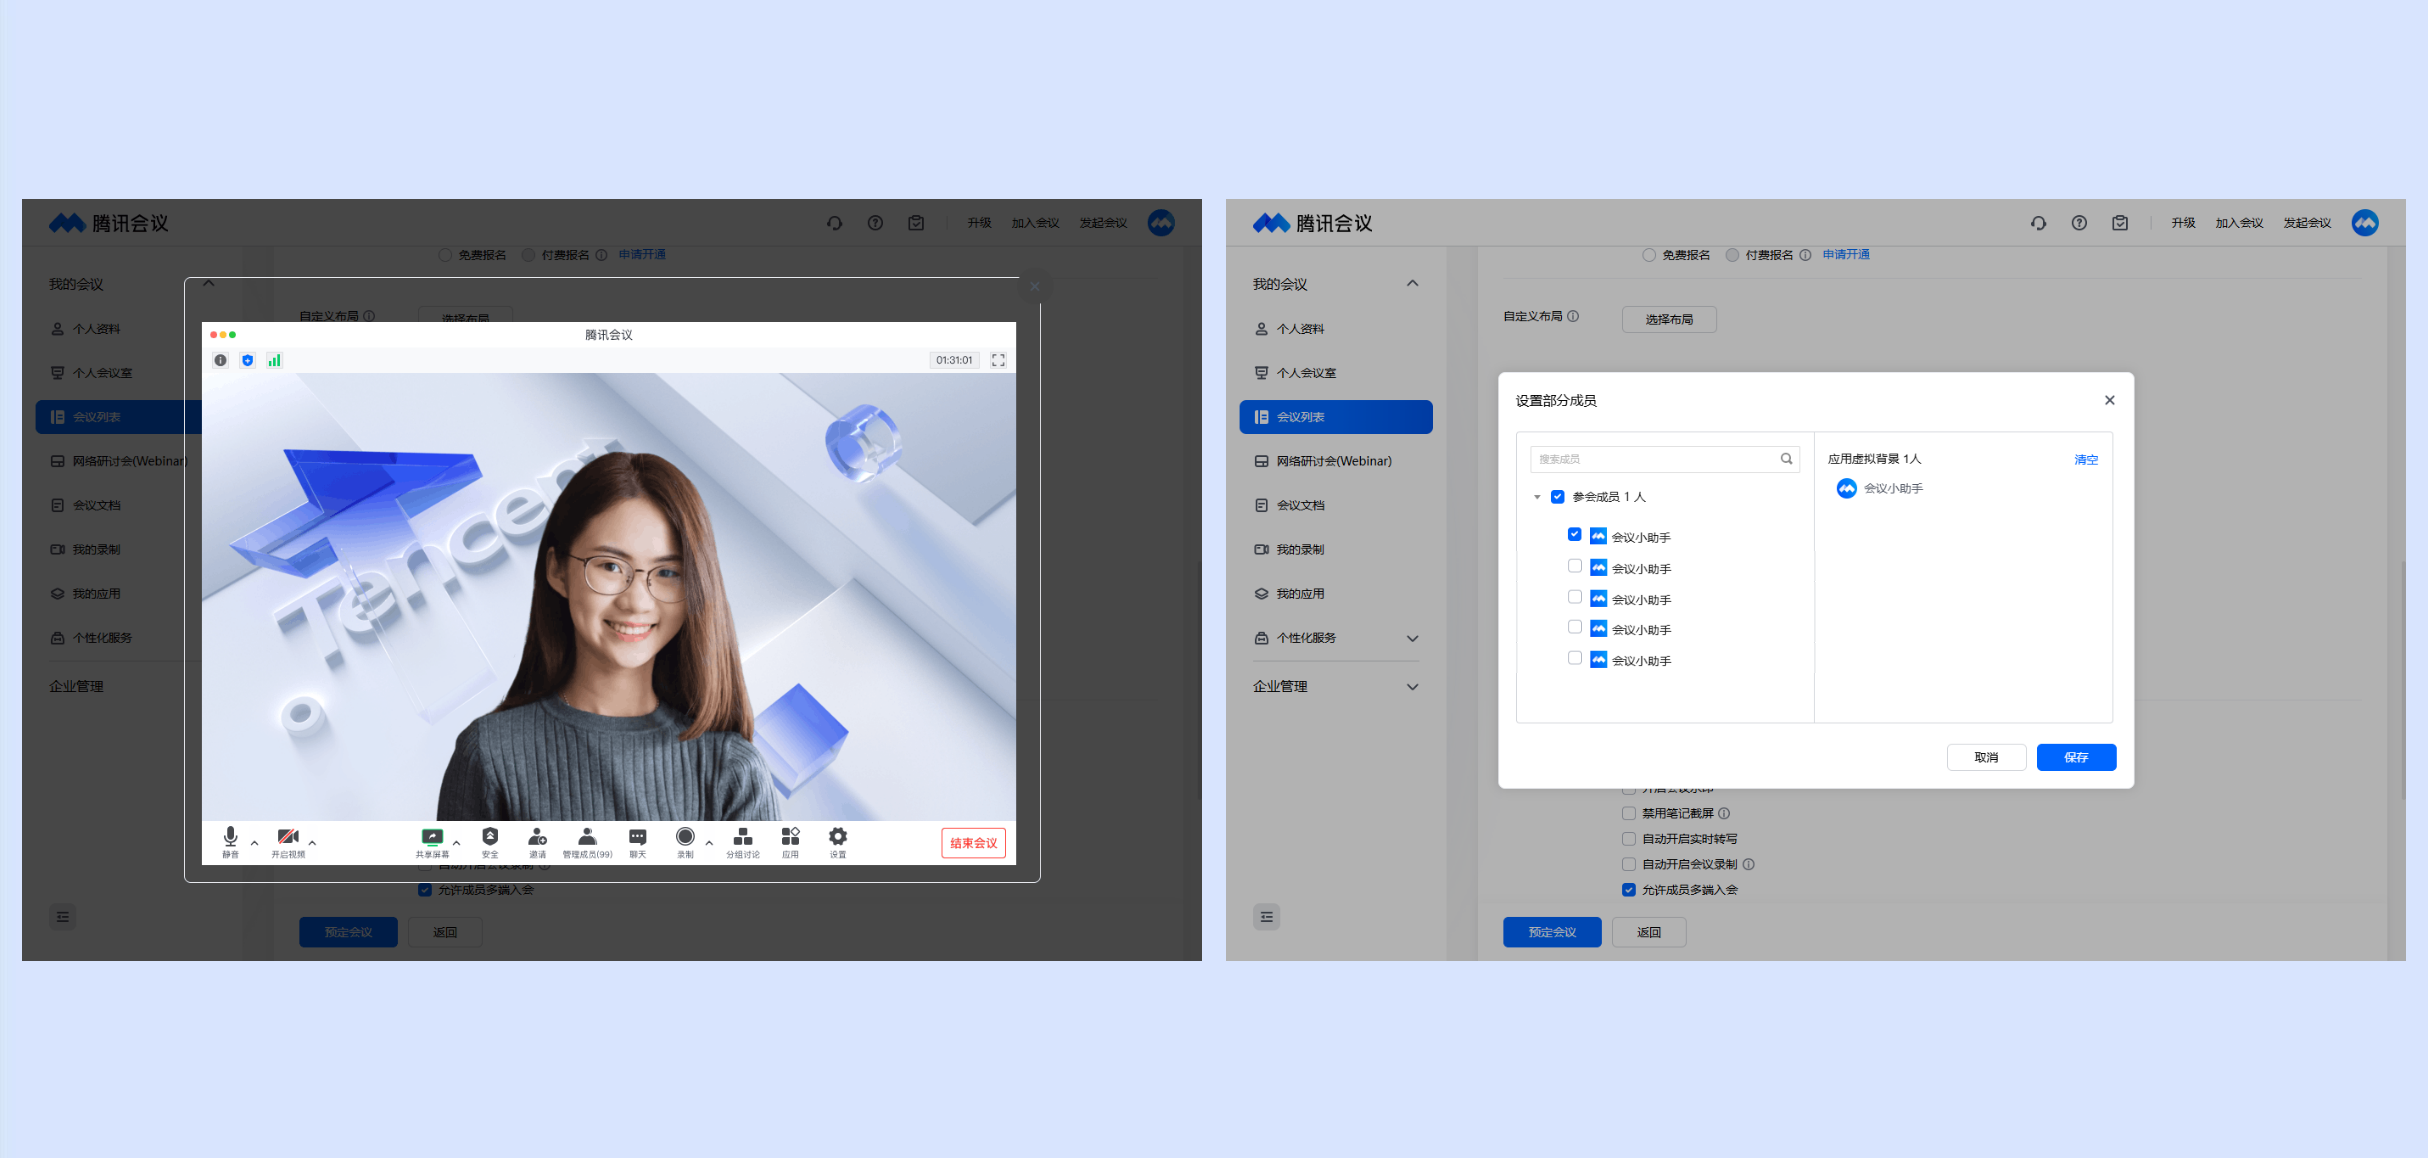This screenshot has height=1158, width=2428.
Task: Click 取消 in the member dialog
Action: [1986, 757]
